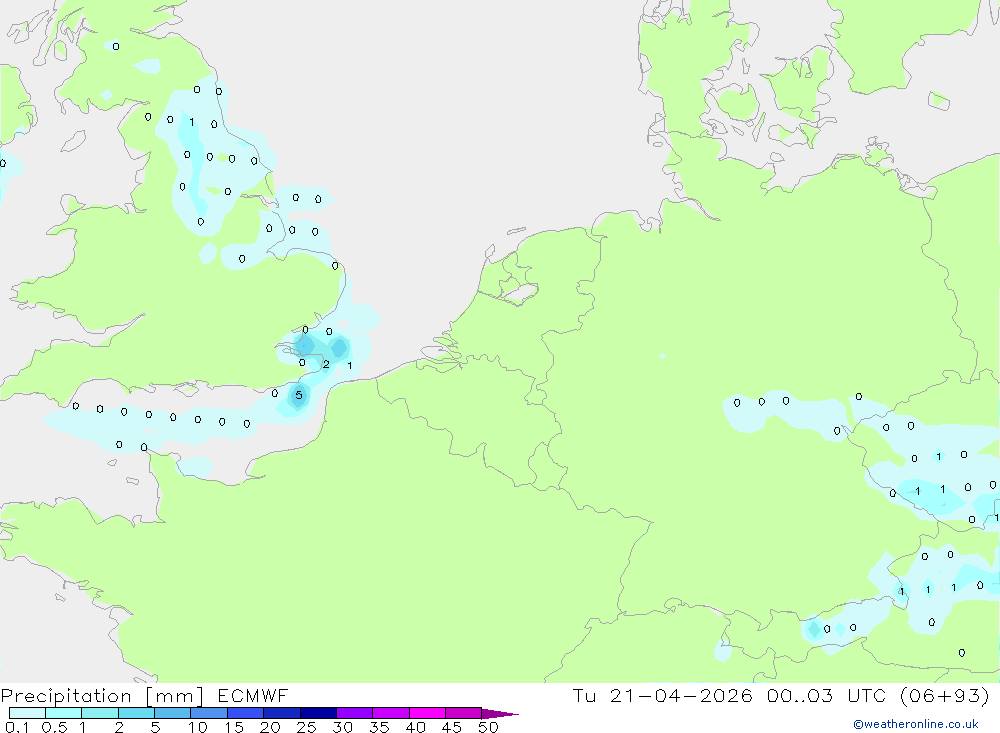Click the '00..03 UTC' time range text
The image size is (1000, 733).
click(827, 695)
